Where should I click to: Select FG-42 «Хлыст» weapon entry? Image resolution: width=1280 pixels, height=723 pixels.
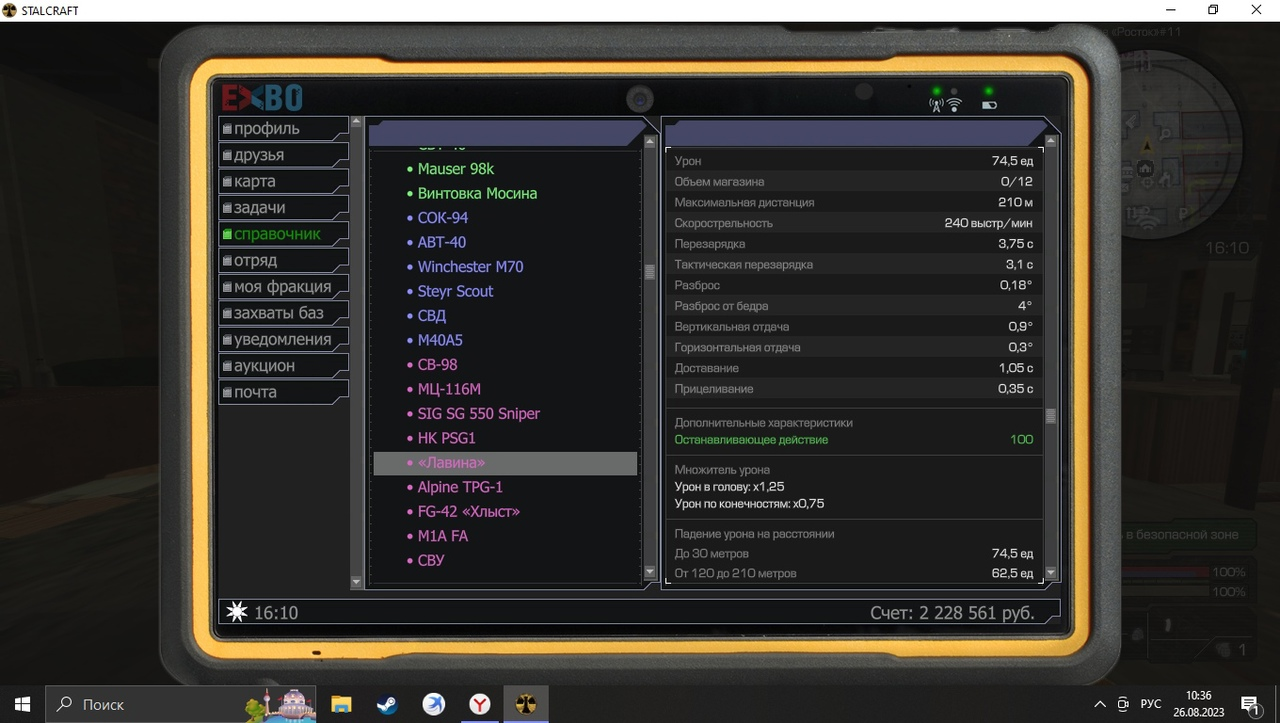pos(505,512)
